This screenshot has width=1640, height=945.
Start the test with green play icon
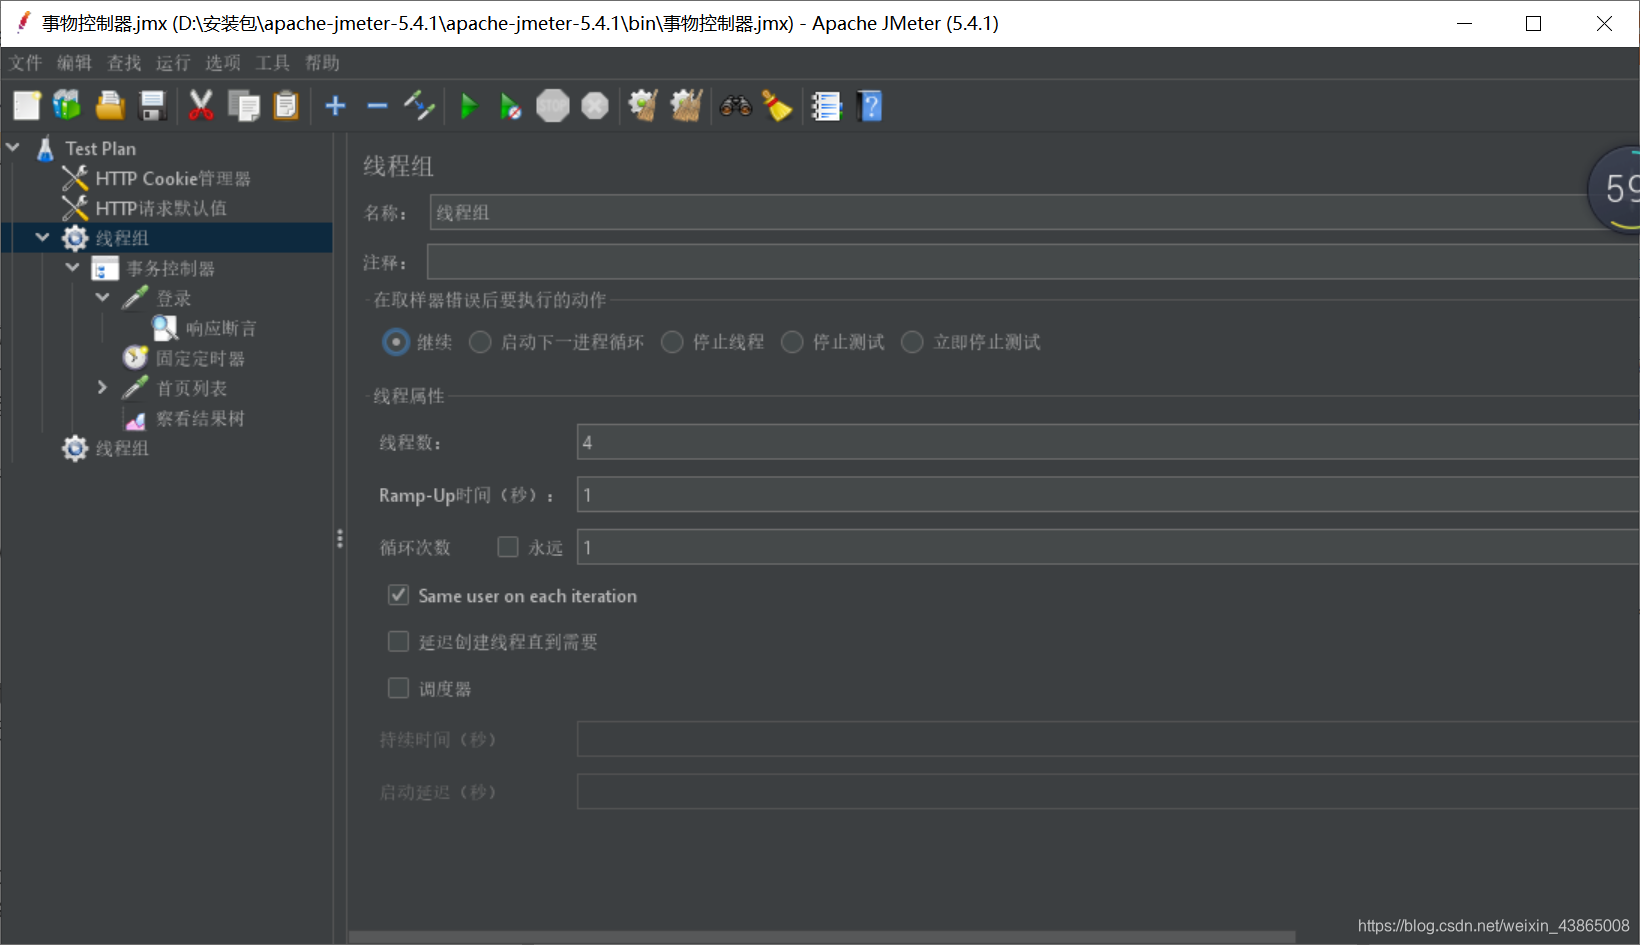(468, 106)
